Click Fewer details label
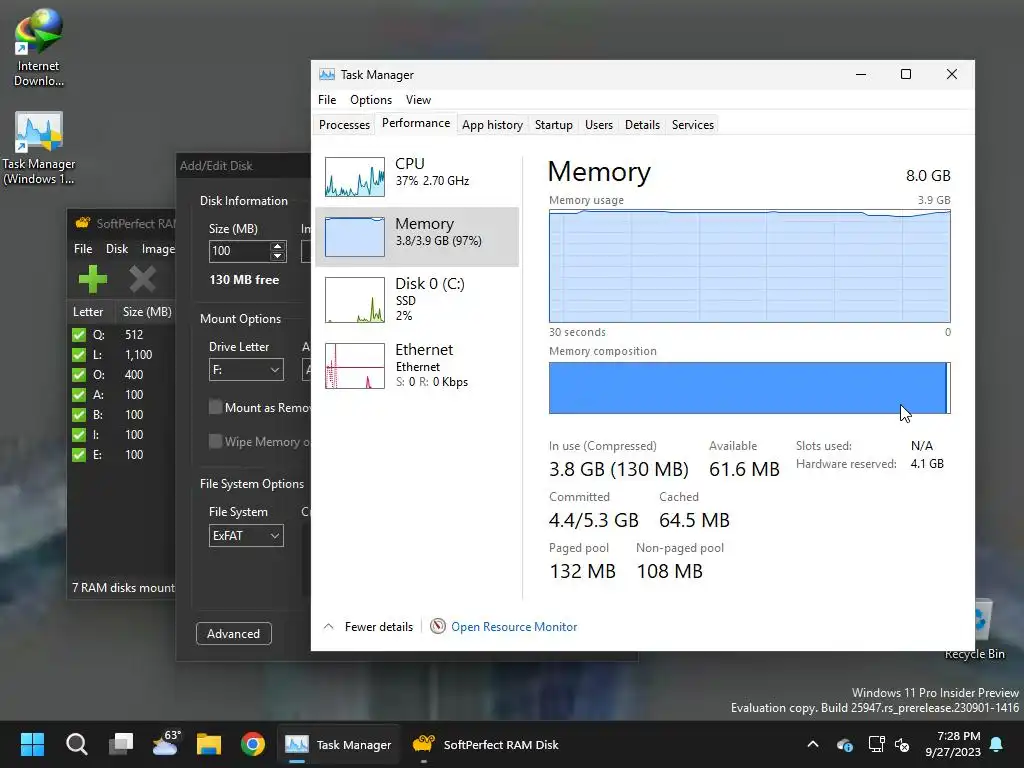 pyautogui.click(x=379, y=627)
